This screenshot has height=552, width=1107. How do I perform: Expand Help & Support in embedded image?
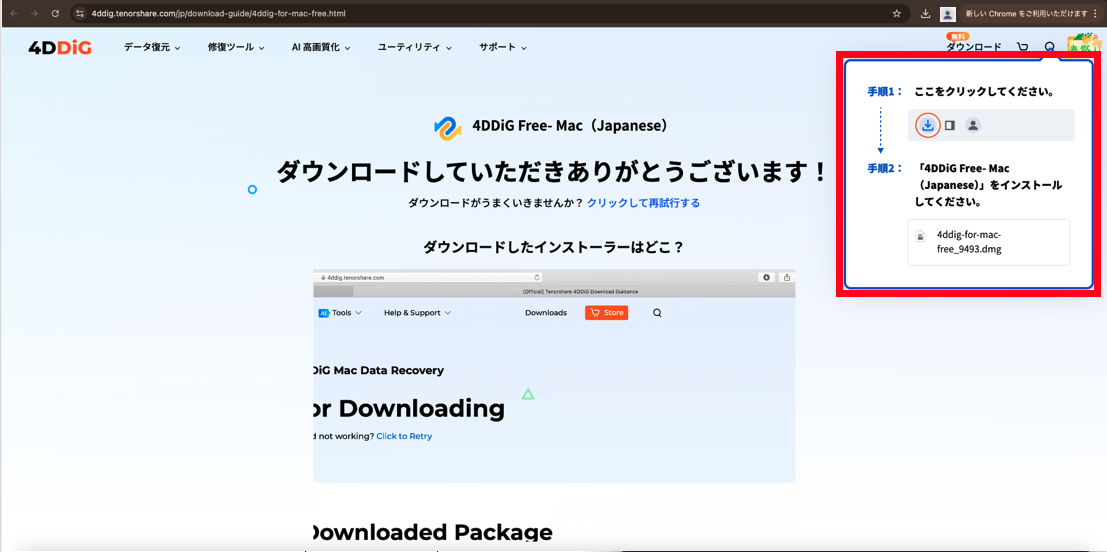tap(418, 313)
